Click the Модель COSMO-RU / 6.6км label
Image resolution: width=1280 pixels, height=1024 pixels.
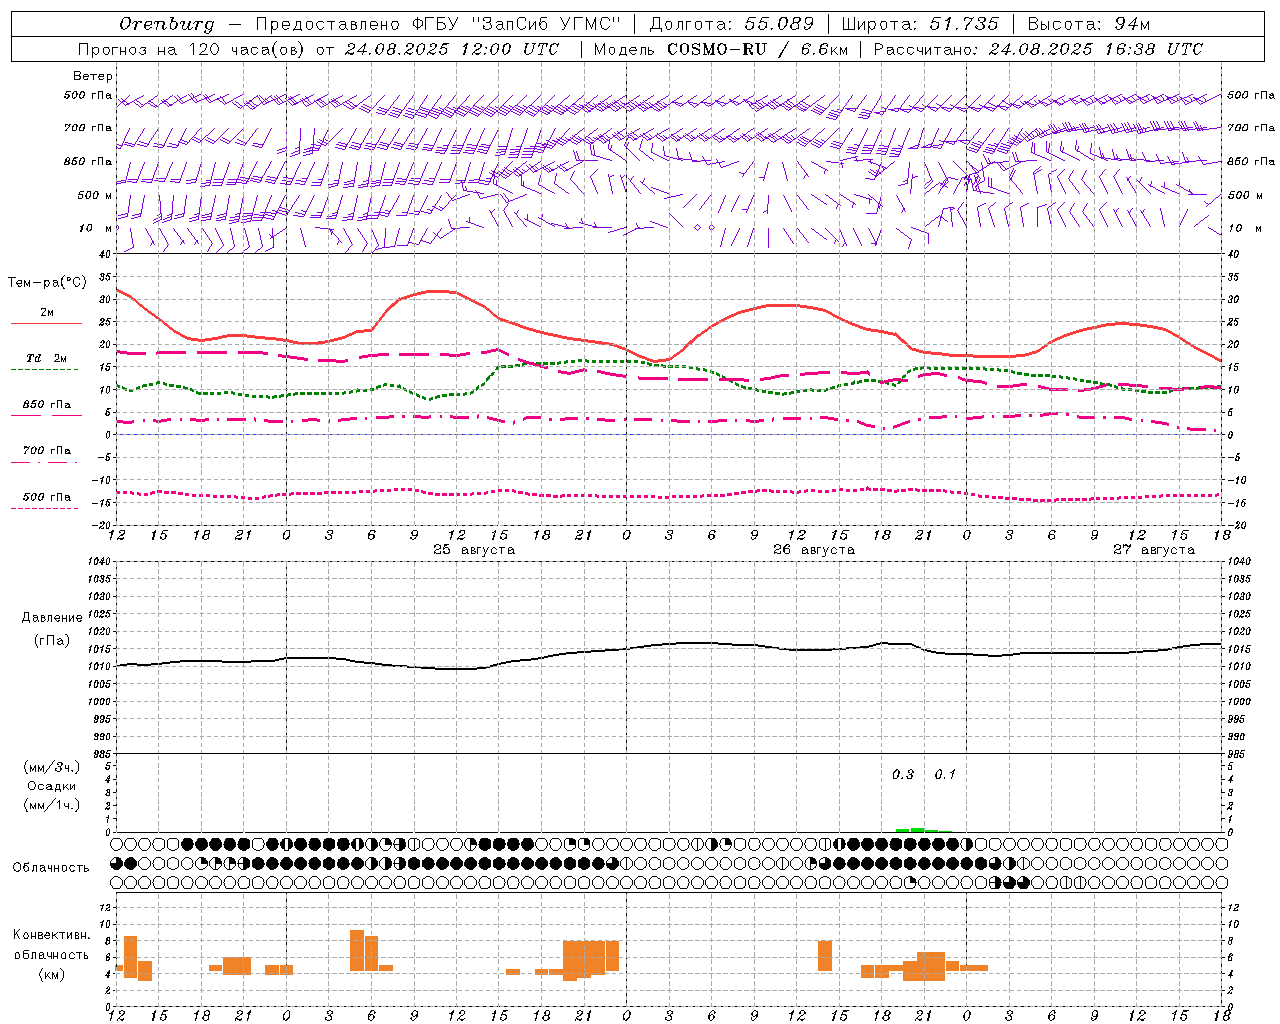point(719,49)
